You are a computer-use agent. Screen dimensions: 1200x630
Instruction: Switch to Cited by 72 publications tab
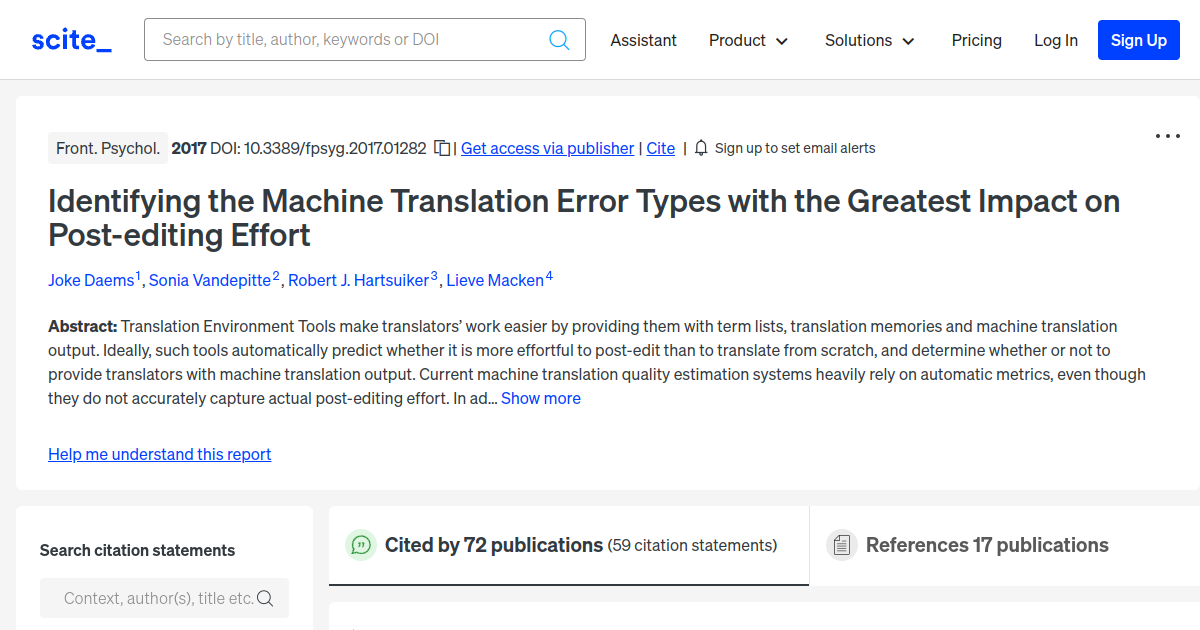pos(493,545)
